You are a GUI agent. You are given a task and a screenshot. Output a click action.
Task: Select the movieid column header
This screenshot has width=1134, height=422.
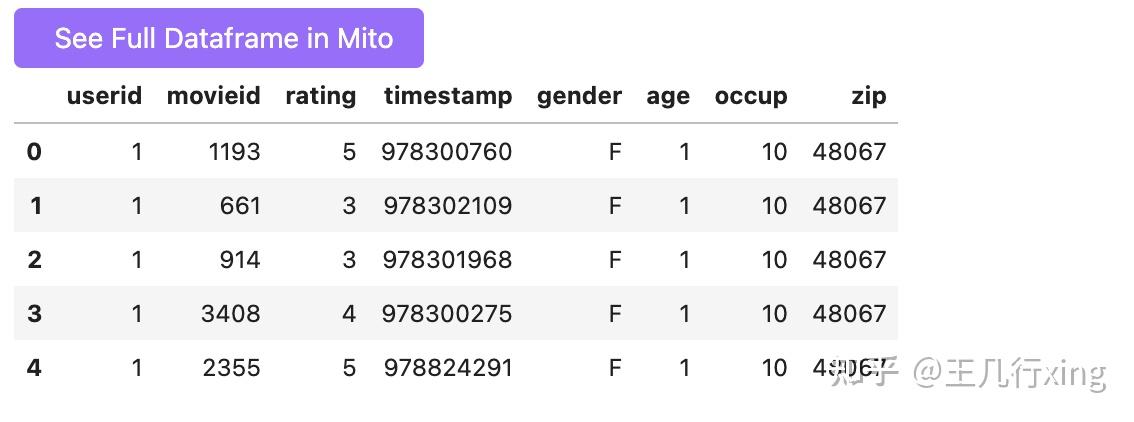pyautogui.click(x=213, y=96)
